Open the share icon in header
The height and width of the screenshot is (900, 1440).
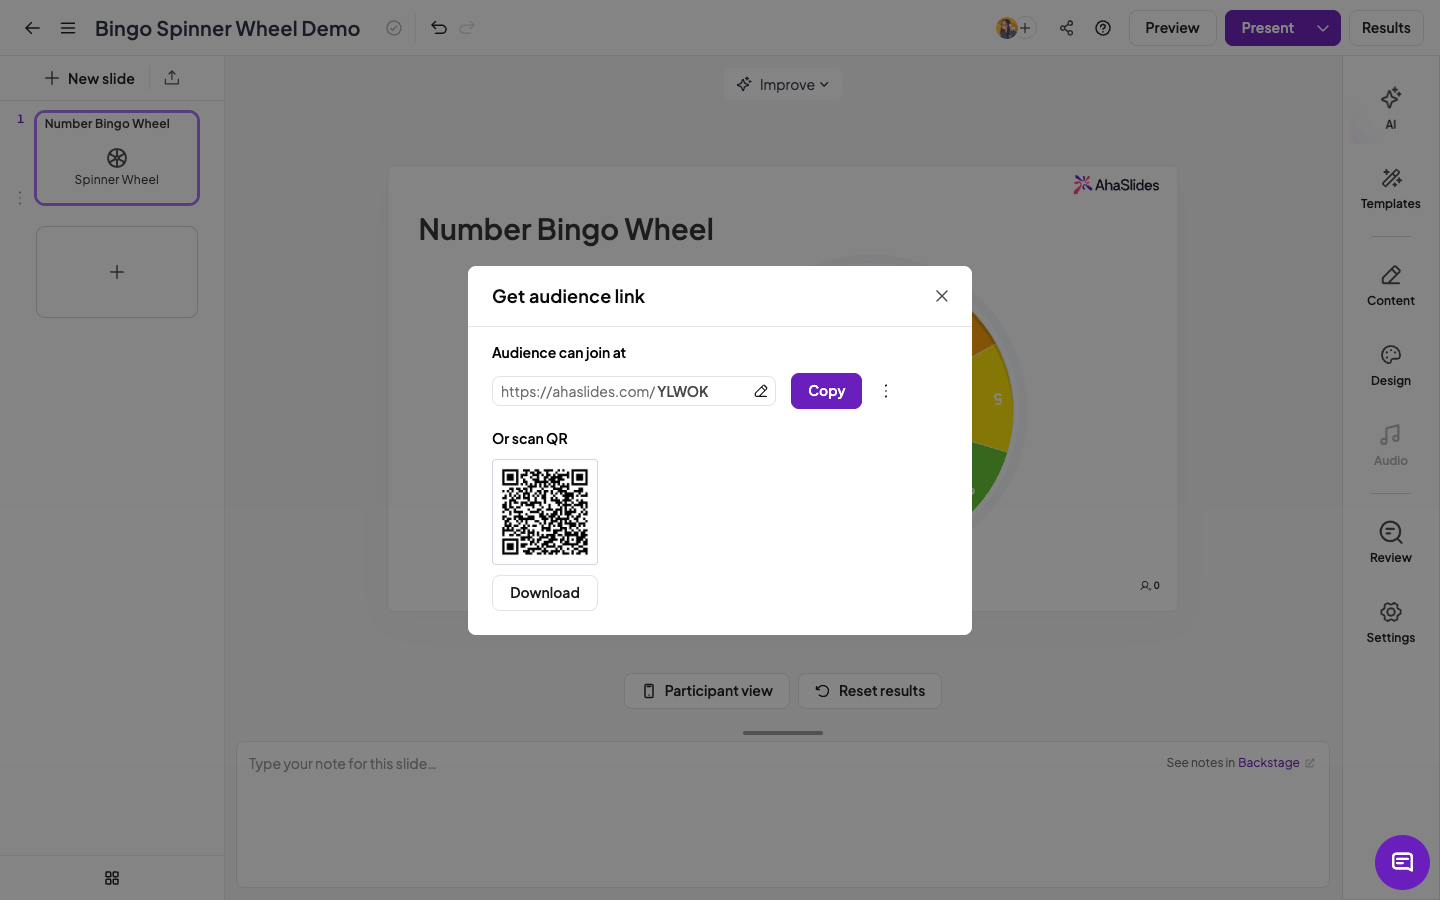[x=1067, y=28]
